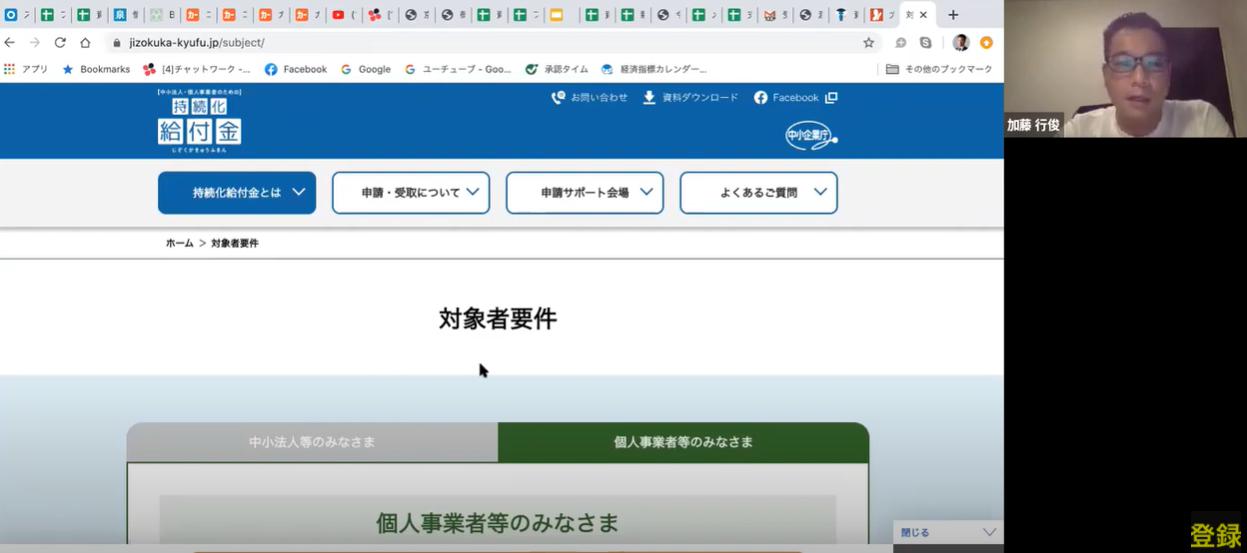Screen dimensions: 1247x553
Task: Open 資料ダウンロード link in header
Action: [x=691, y=97]
